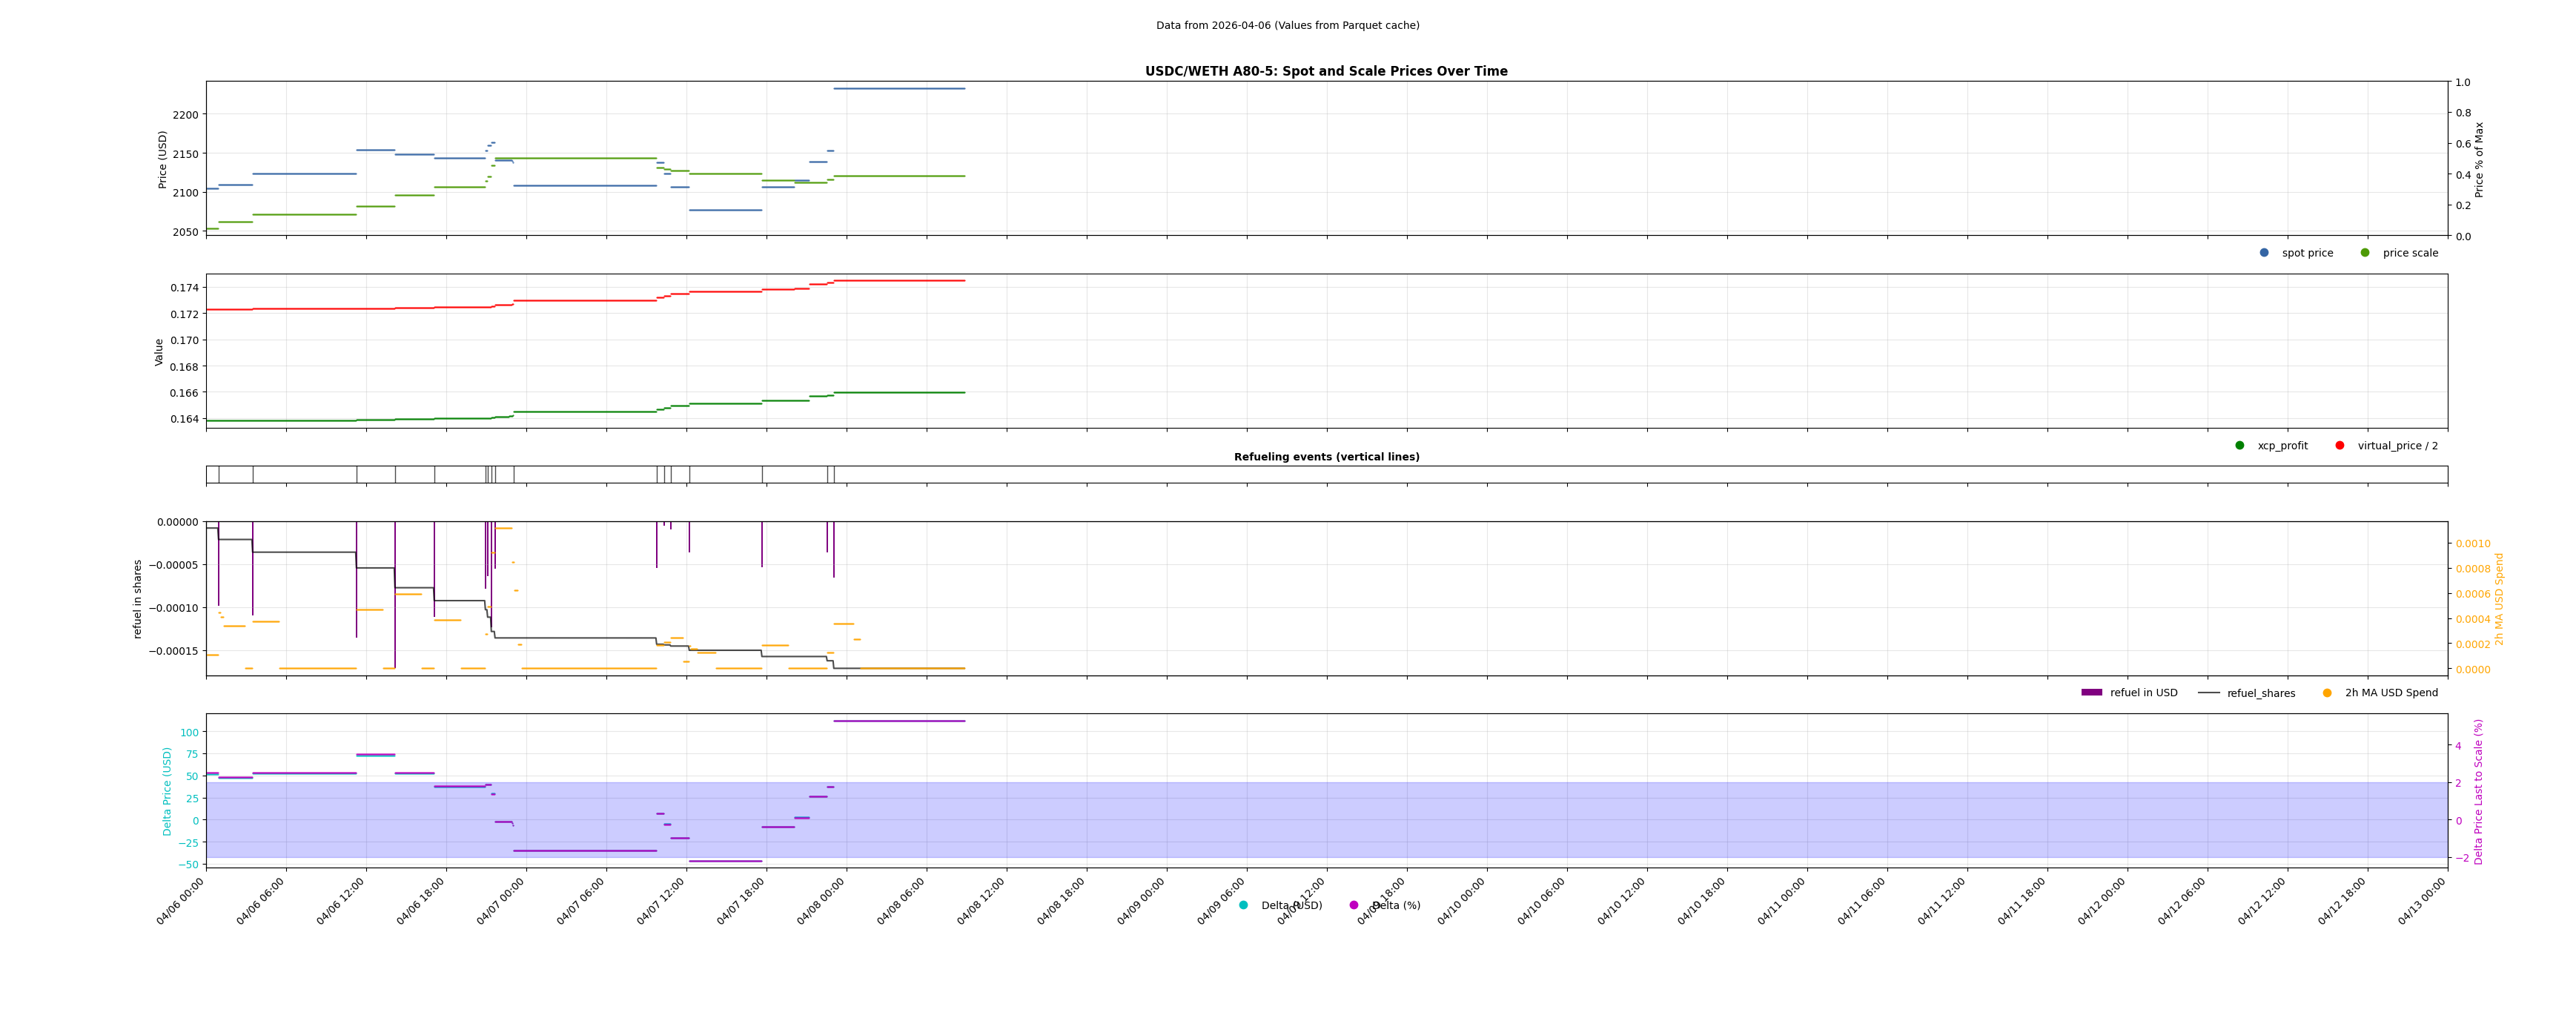
Task: Click the orange 2h MA USD Spend marker
Action: 2327,693
